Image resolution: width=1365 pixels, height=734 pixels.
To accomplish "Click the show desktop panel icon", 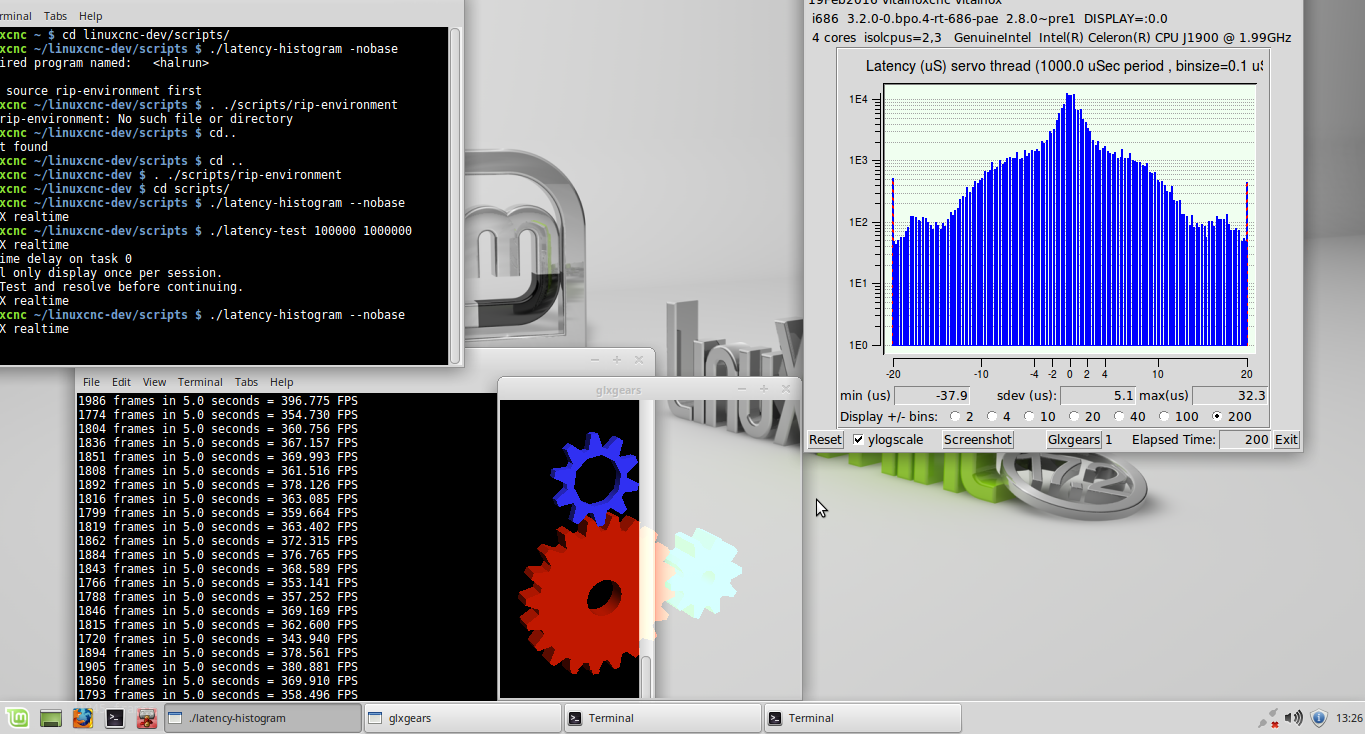I will 50,718.
